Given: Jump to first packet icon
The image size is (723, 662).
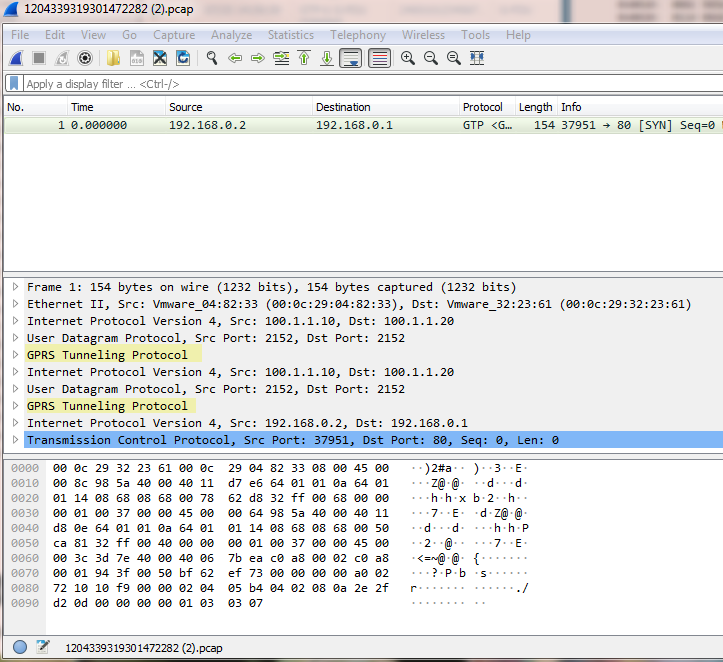Looking at the screenshot, I should (x=304, y=59).
